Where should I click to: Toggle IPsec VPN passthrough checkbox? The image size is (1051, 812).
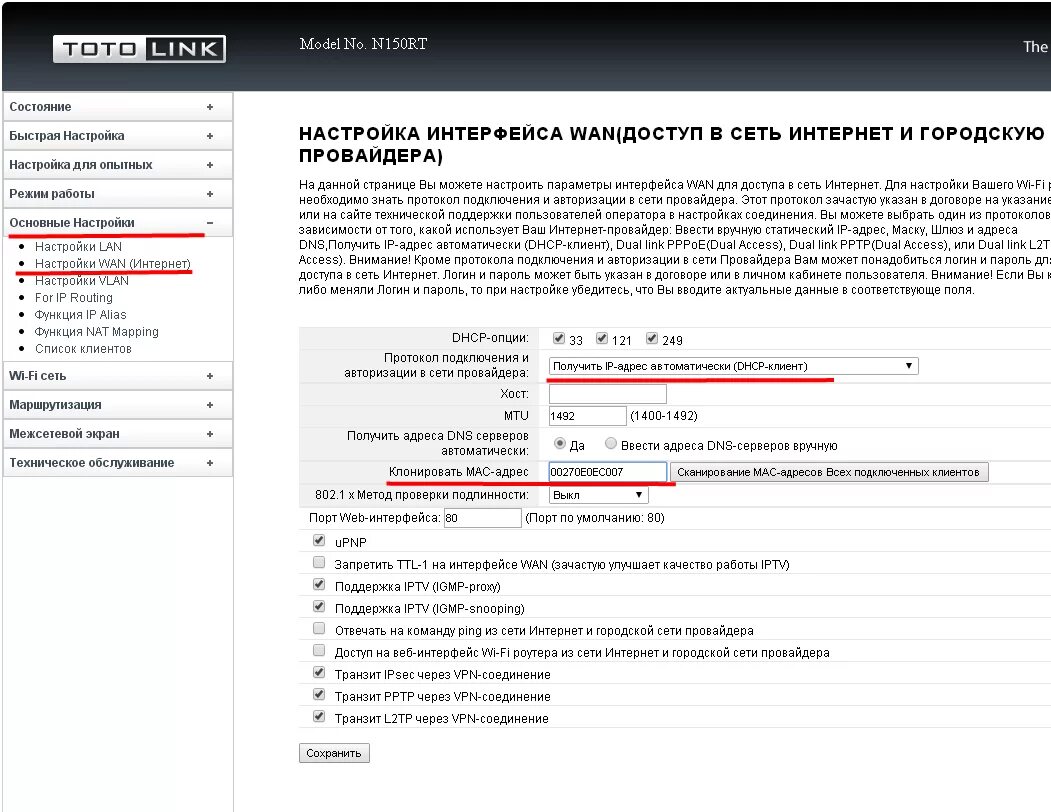click(x=319, y=673)
